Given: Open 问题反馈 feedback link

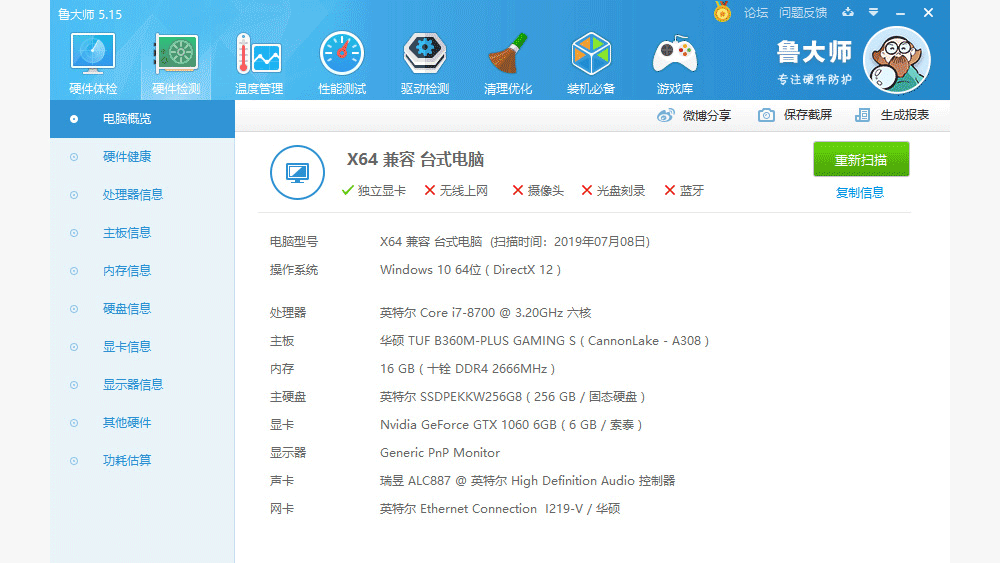Looking at the screenshot, I should coord(802,13).
